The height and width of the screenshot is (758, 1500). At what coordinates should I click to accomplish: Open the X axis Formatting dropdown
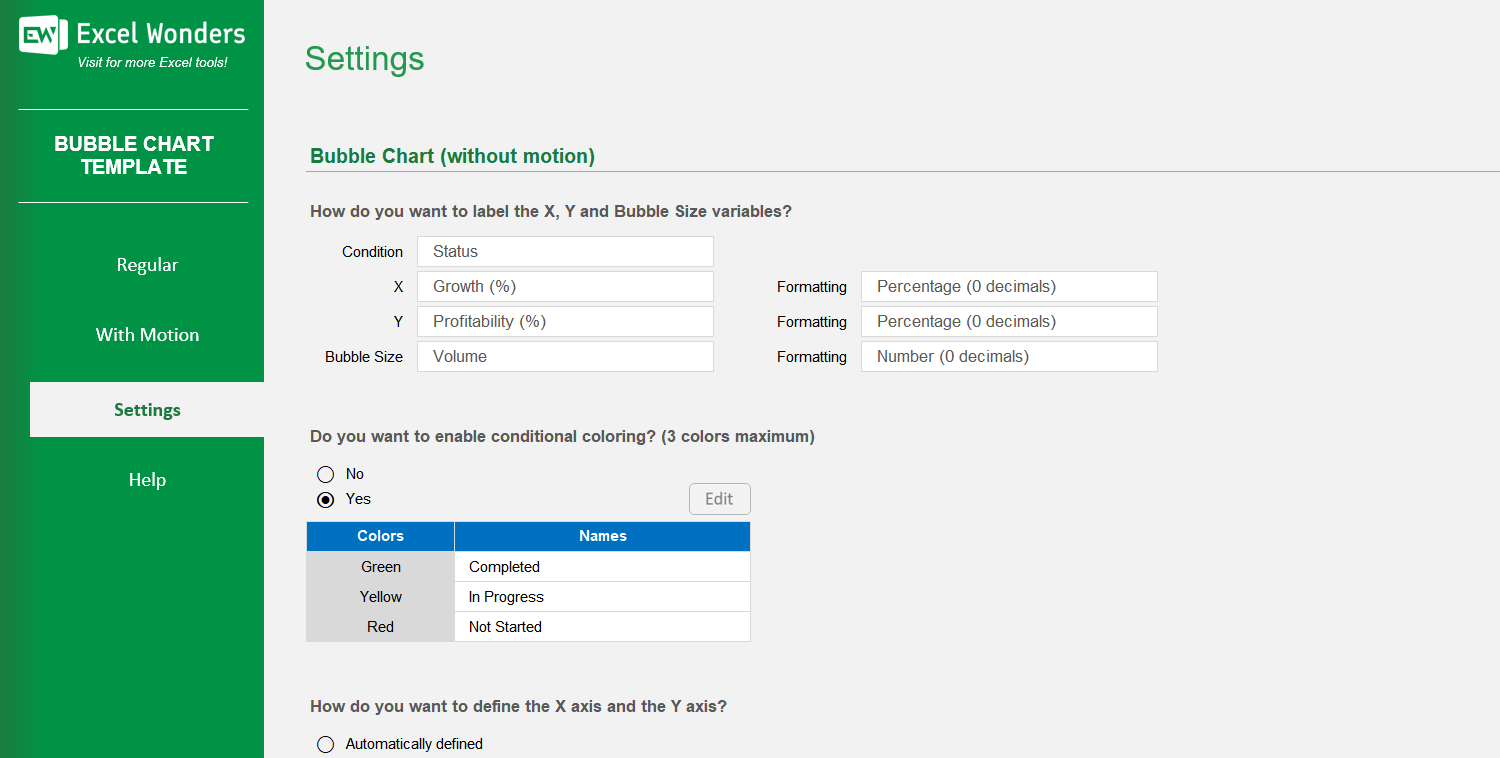pyautogui.click(x=1008, y=286)
